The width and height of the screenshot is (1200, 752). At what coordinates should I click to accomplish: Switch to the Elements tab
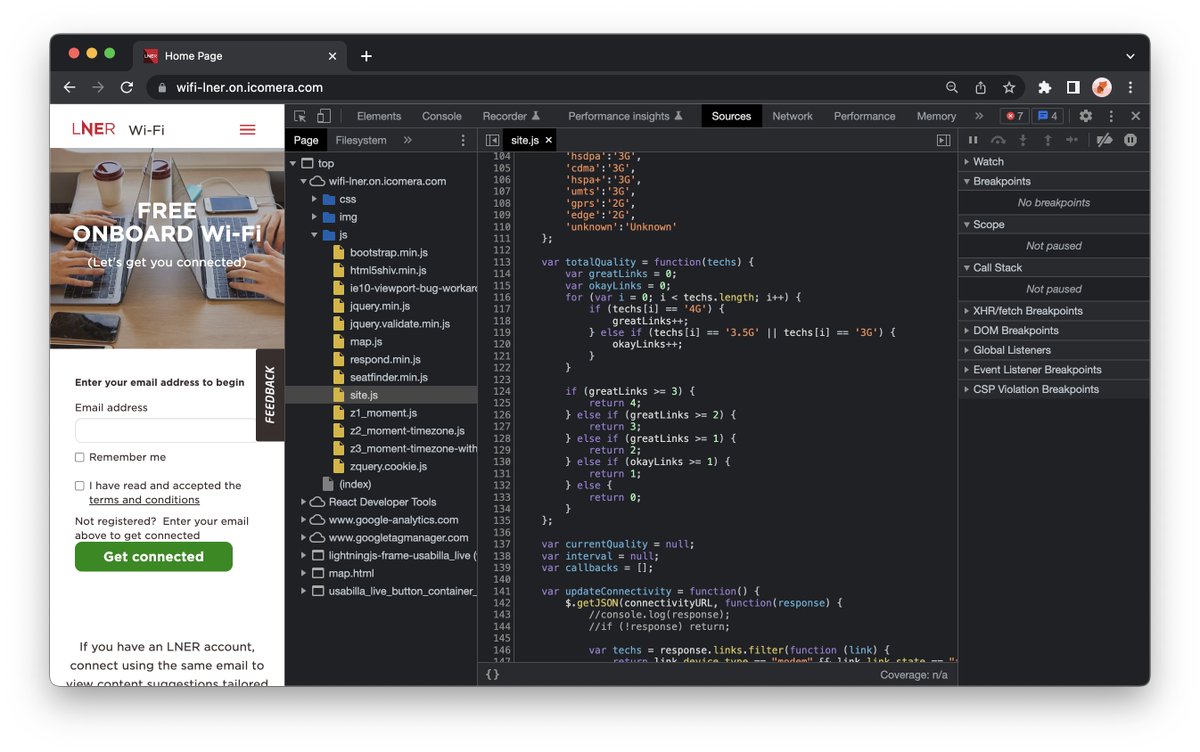pos(379,116)
